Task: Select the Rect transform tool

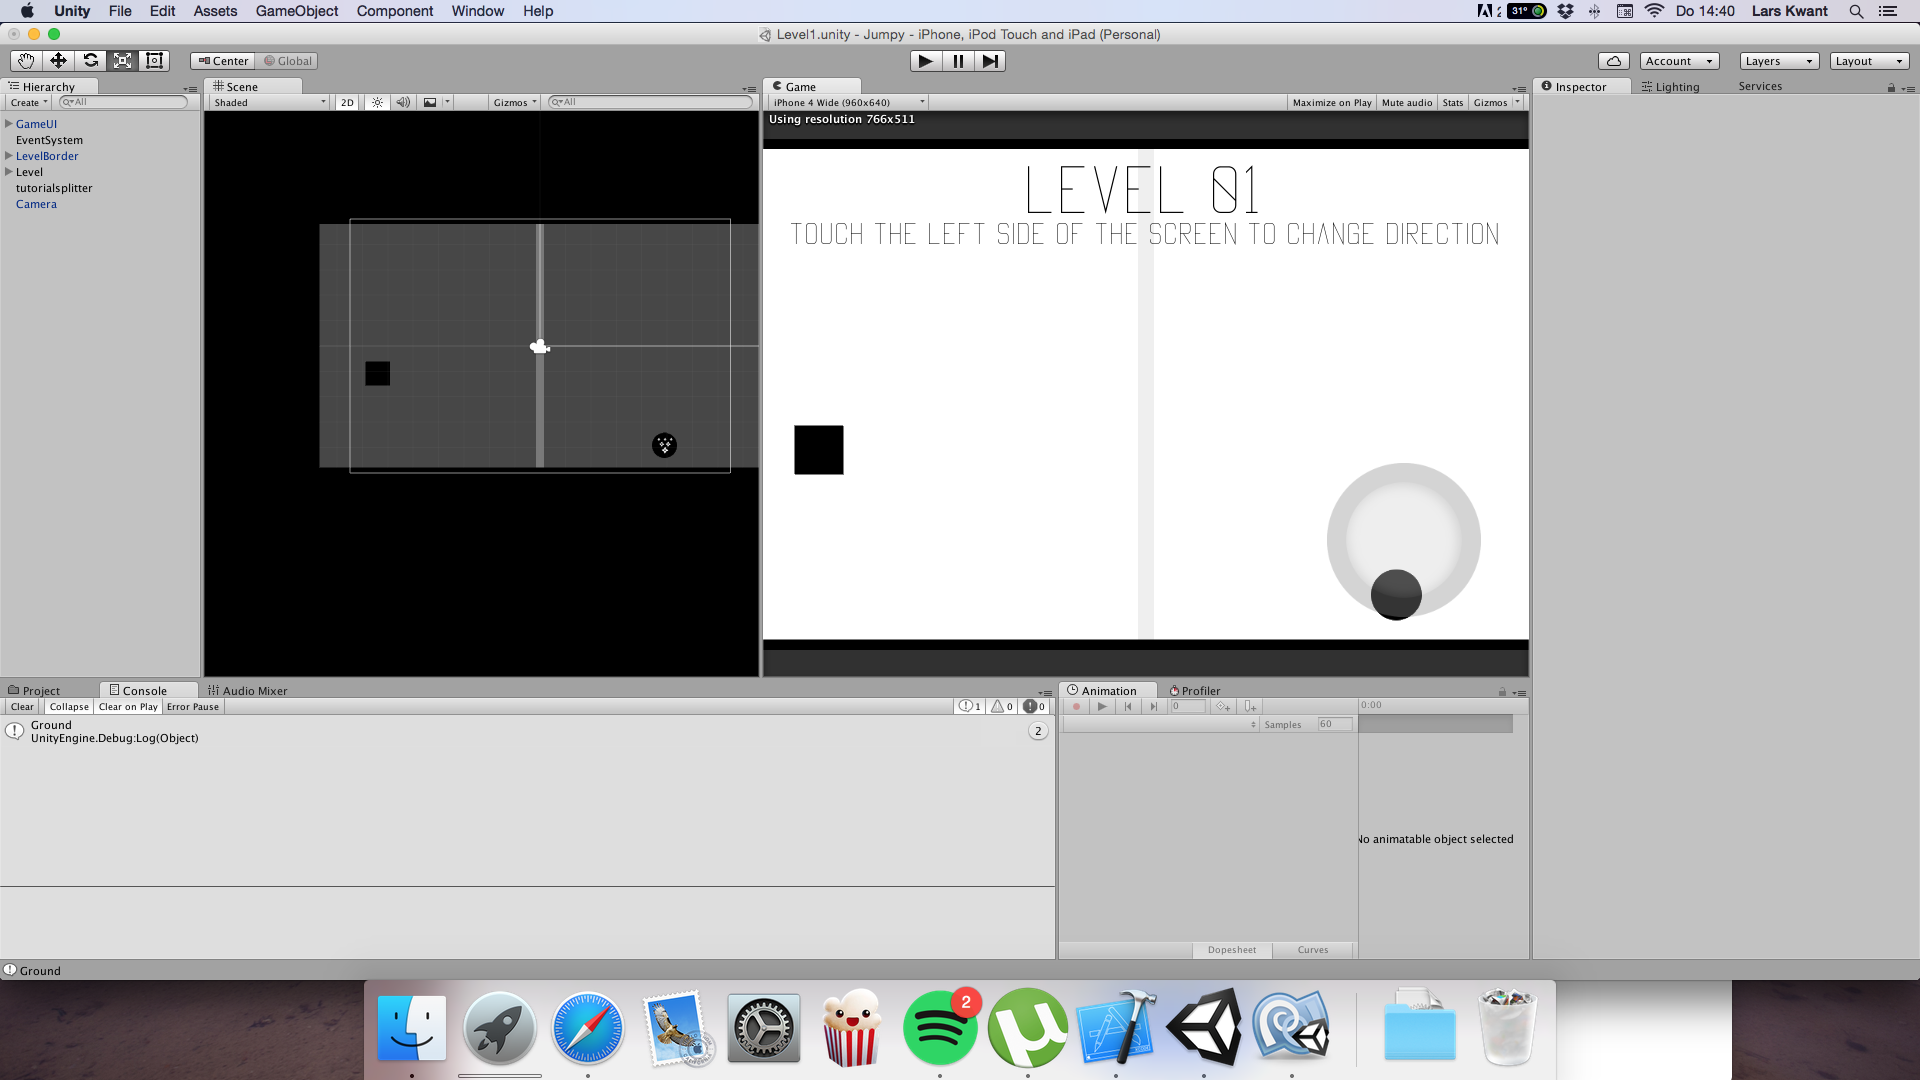Action: tap(154, 61)
